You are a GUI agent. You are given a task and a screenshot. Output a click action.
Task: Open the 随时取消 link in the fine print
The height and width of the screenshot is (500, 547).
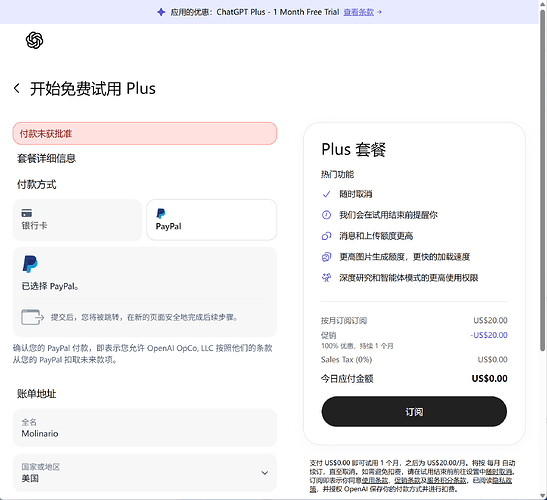coord(499,472)
